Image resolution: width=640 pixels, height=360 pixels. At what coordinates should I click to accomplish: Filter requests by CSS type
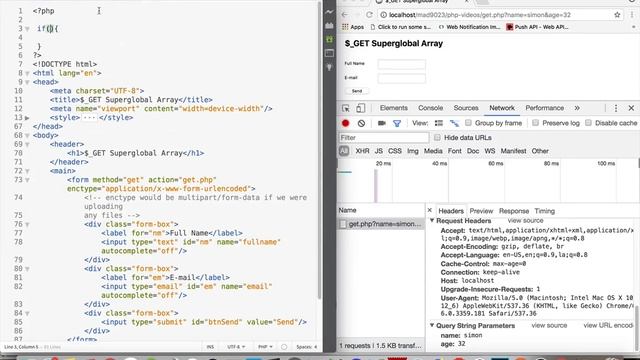click(x=395, y=151)
